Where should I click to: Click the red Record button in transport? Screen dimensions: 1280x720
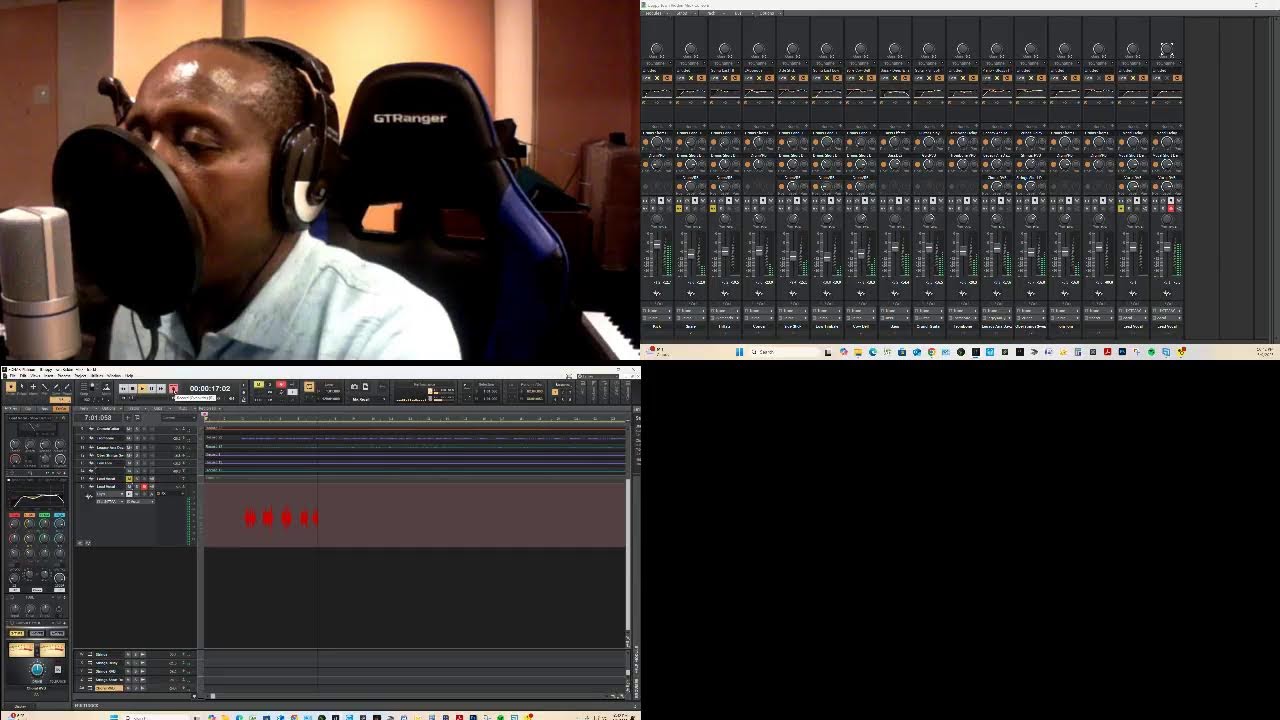pyautogui.click(x=173, y=389)
